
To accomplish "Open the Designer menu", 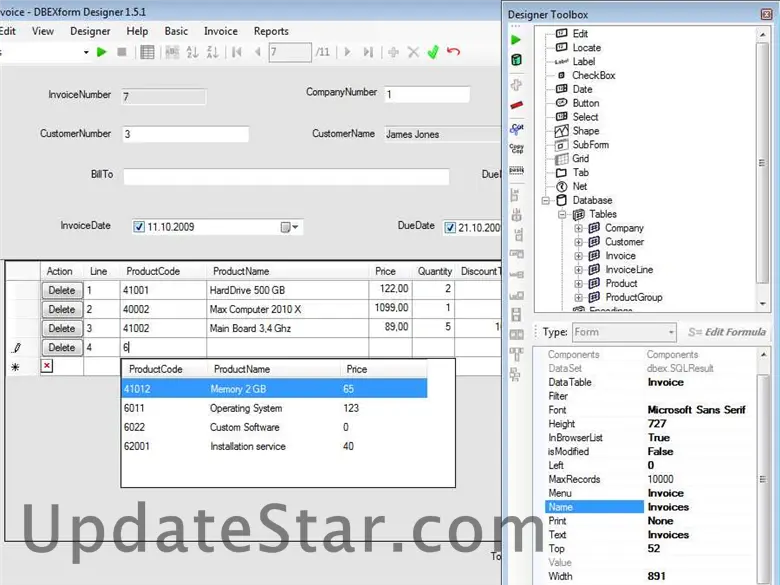I will [90, 31].
